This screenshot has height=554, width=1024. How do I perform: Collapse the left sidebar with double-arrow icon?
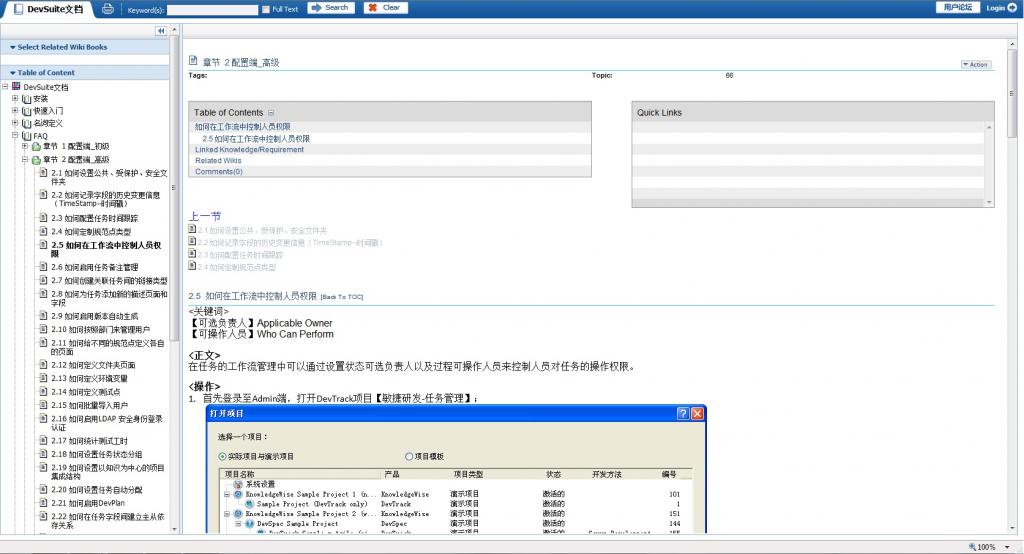(x=160, y=31)
